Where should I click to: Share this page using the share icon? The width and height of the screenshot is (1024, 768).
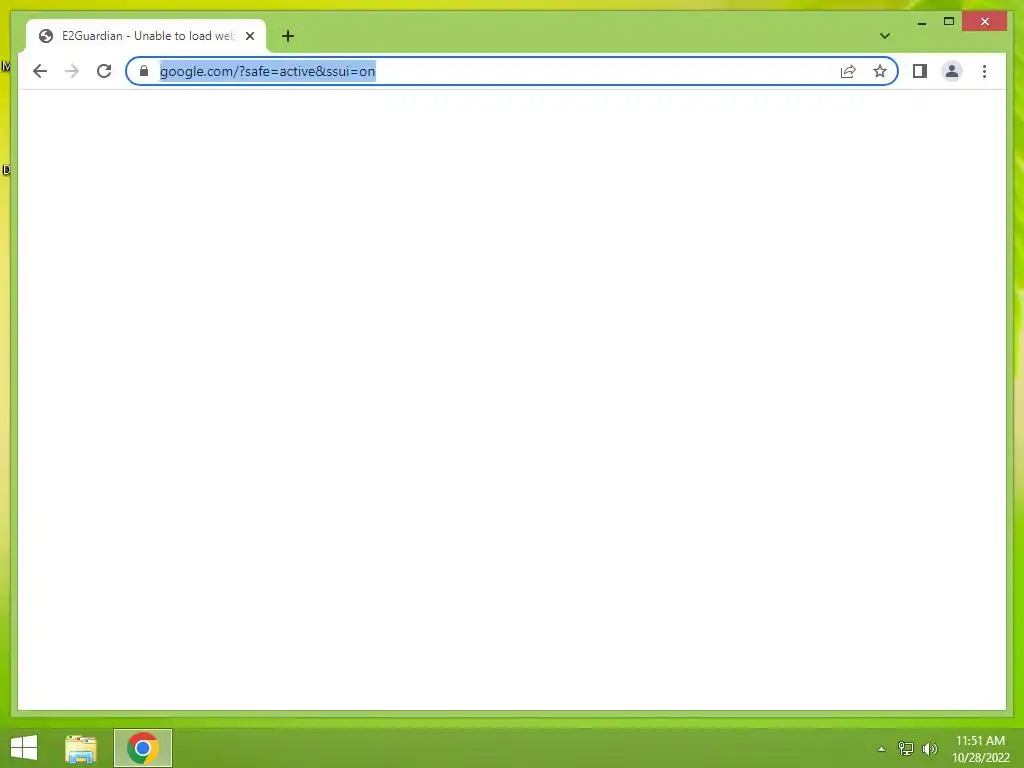point(848,71)
